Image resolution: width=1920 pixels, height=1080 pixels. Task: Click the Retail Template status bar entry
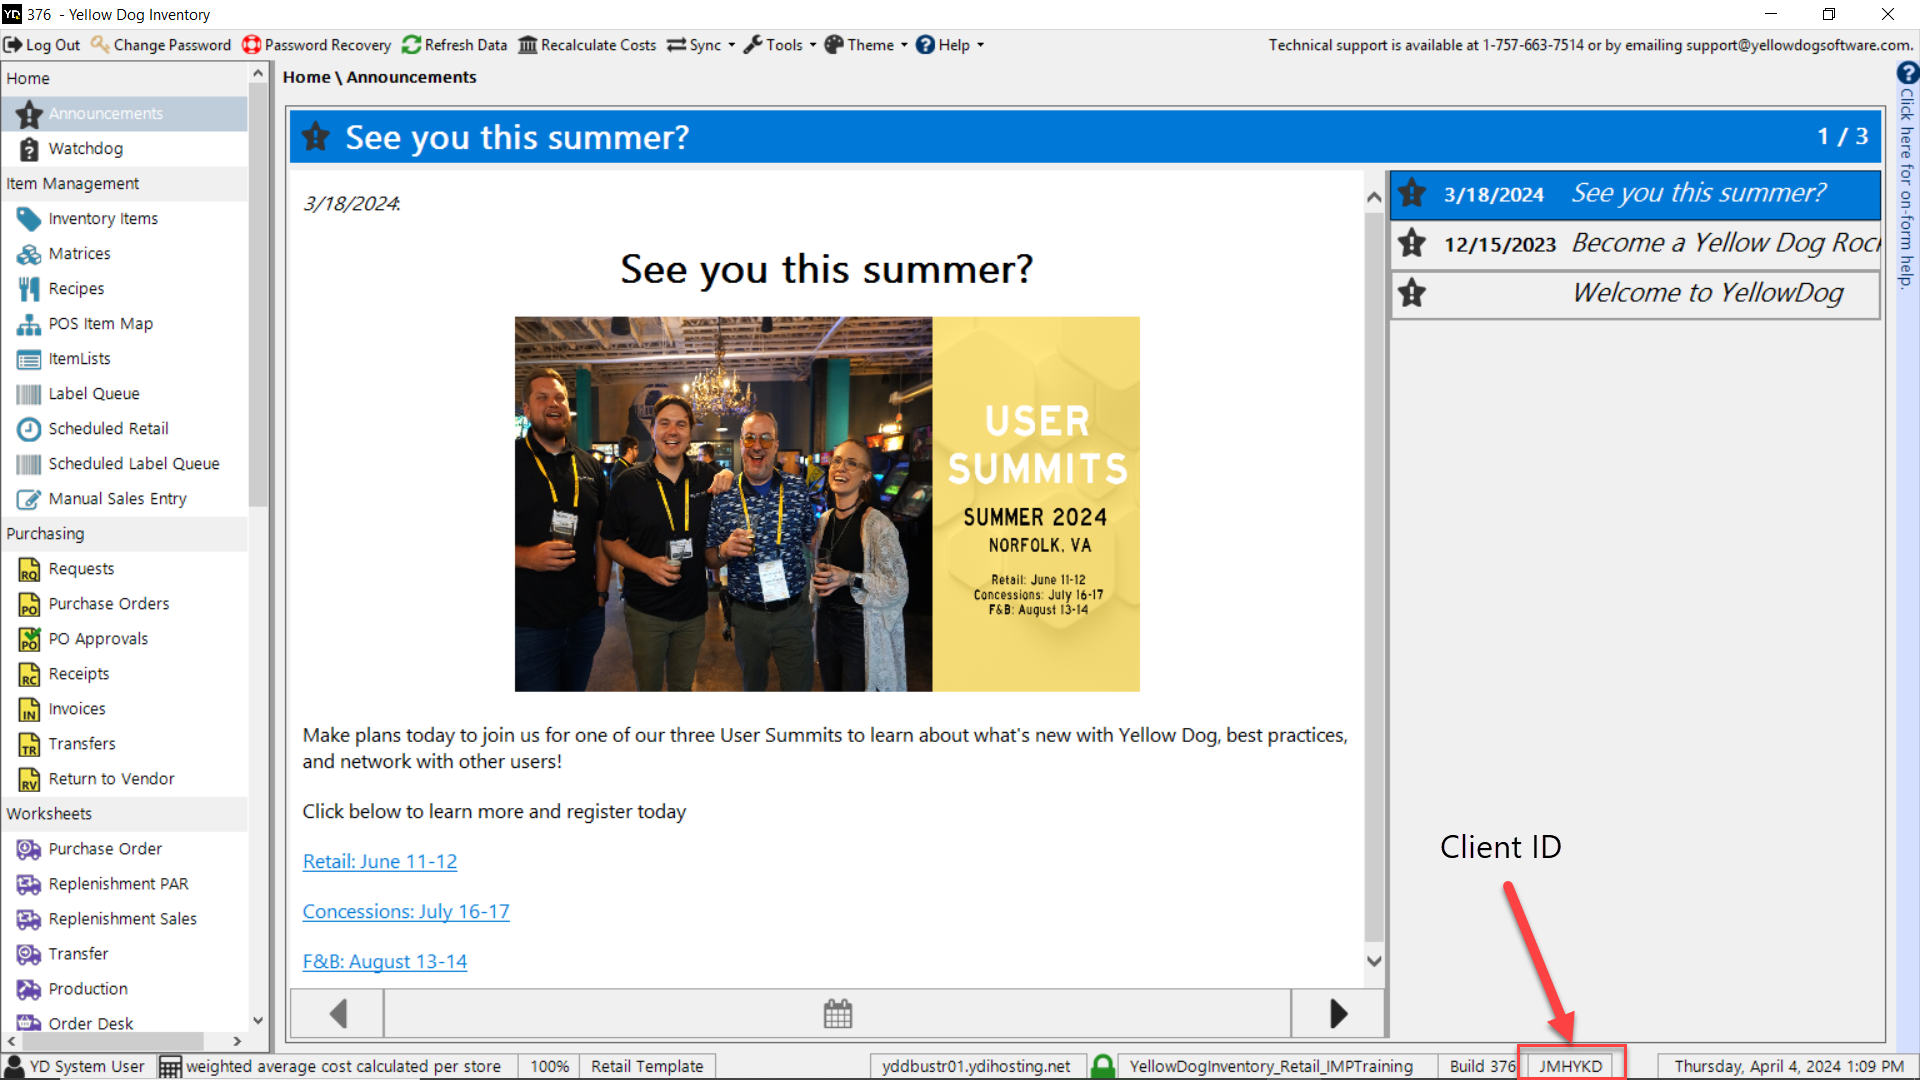(x=647, y=1067)
